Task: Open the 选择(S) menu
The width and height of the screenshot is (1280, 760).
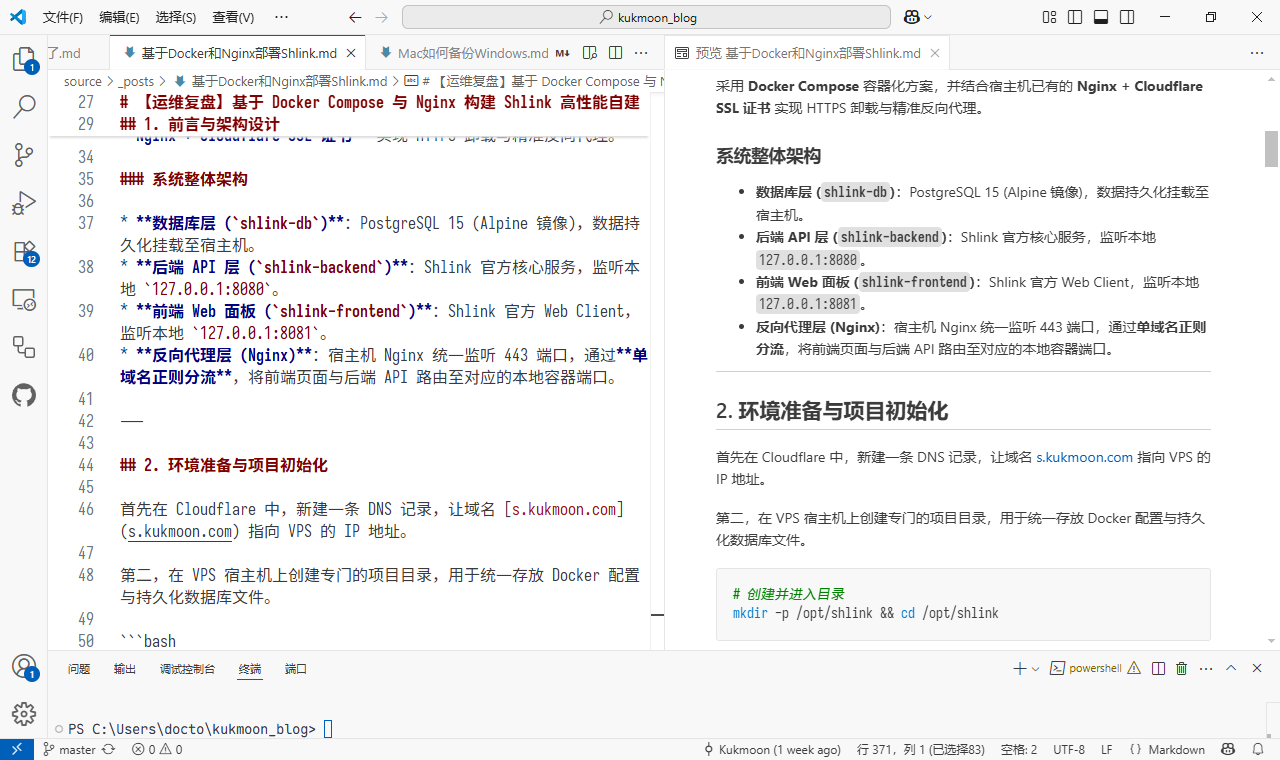Action: [x=176, y=17]
